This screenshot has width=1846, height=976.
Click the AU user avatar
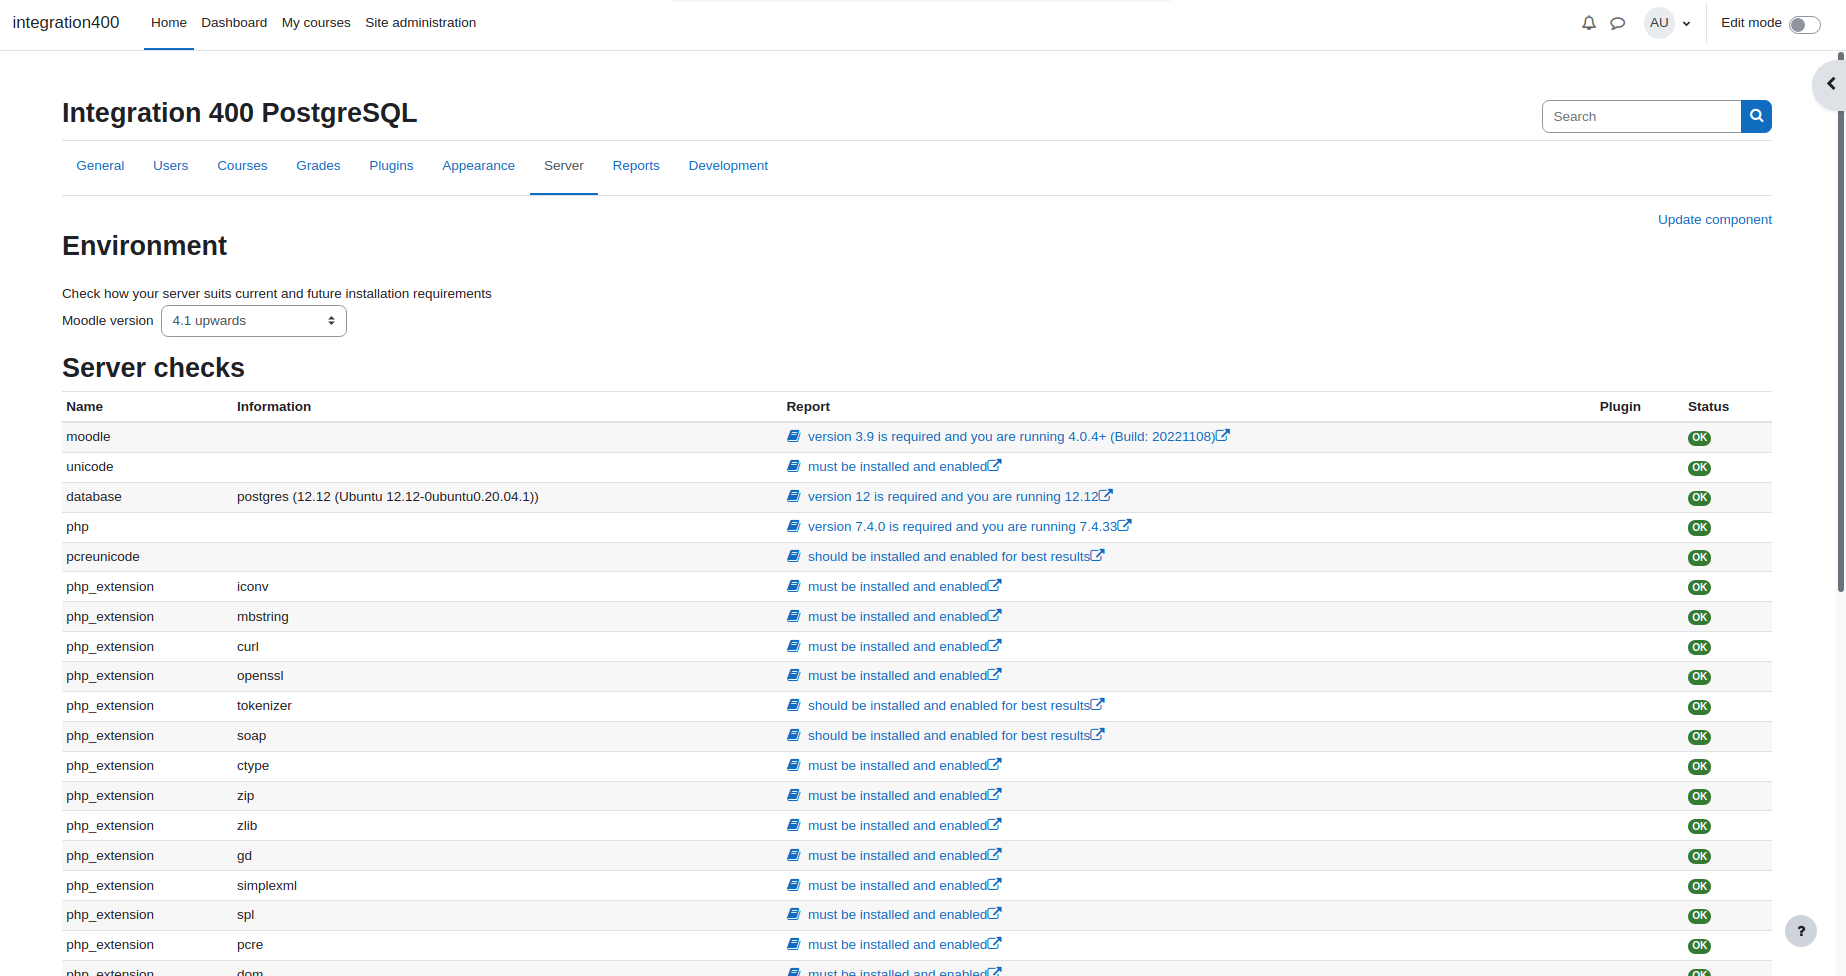1659,23
